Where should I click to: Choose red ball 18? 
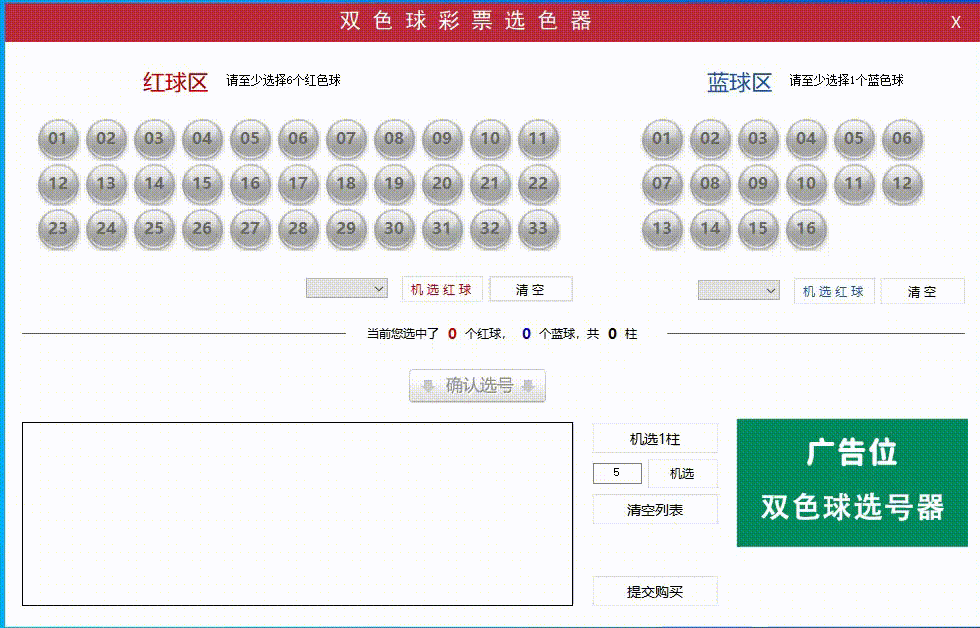click(346, 184)
